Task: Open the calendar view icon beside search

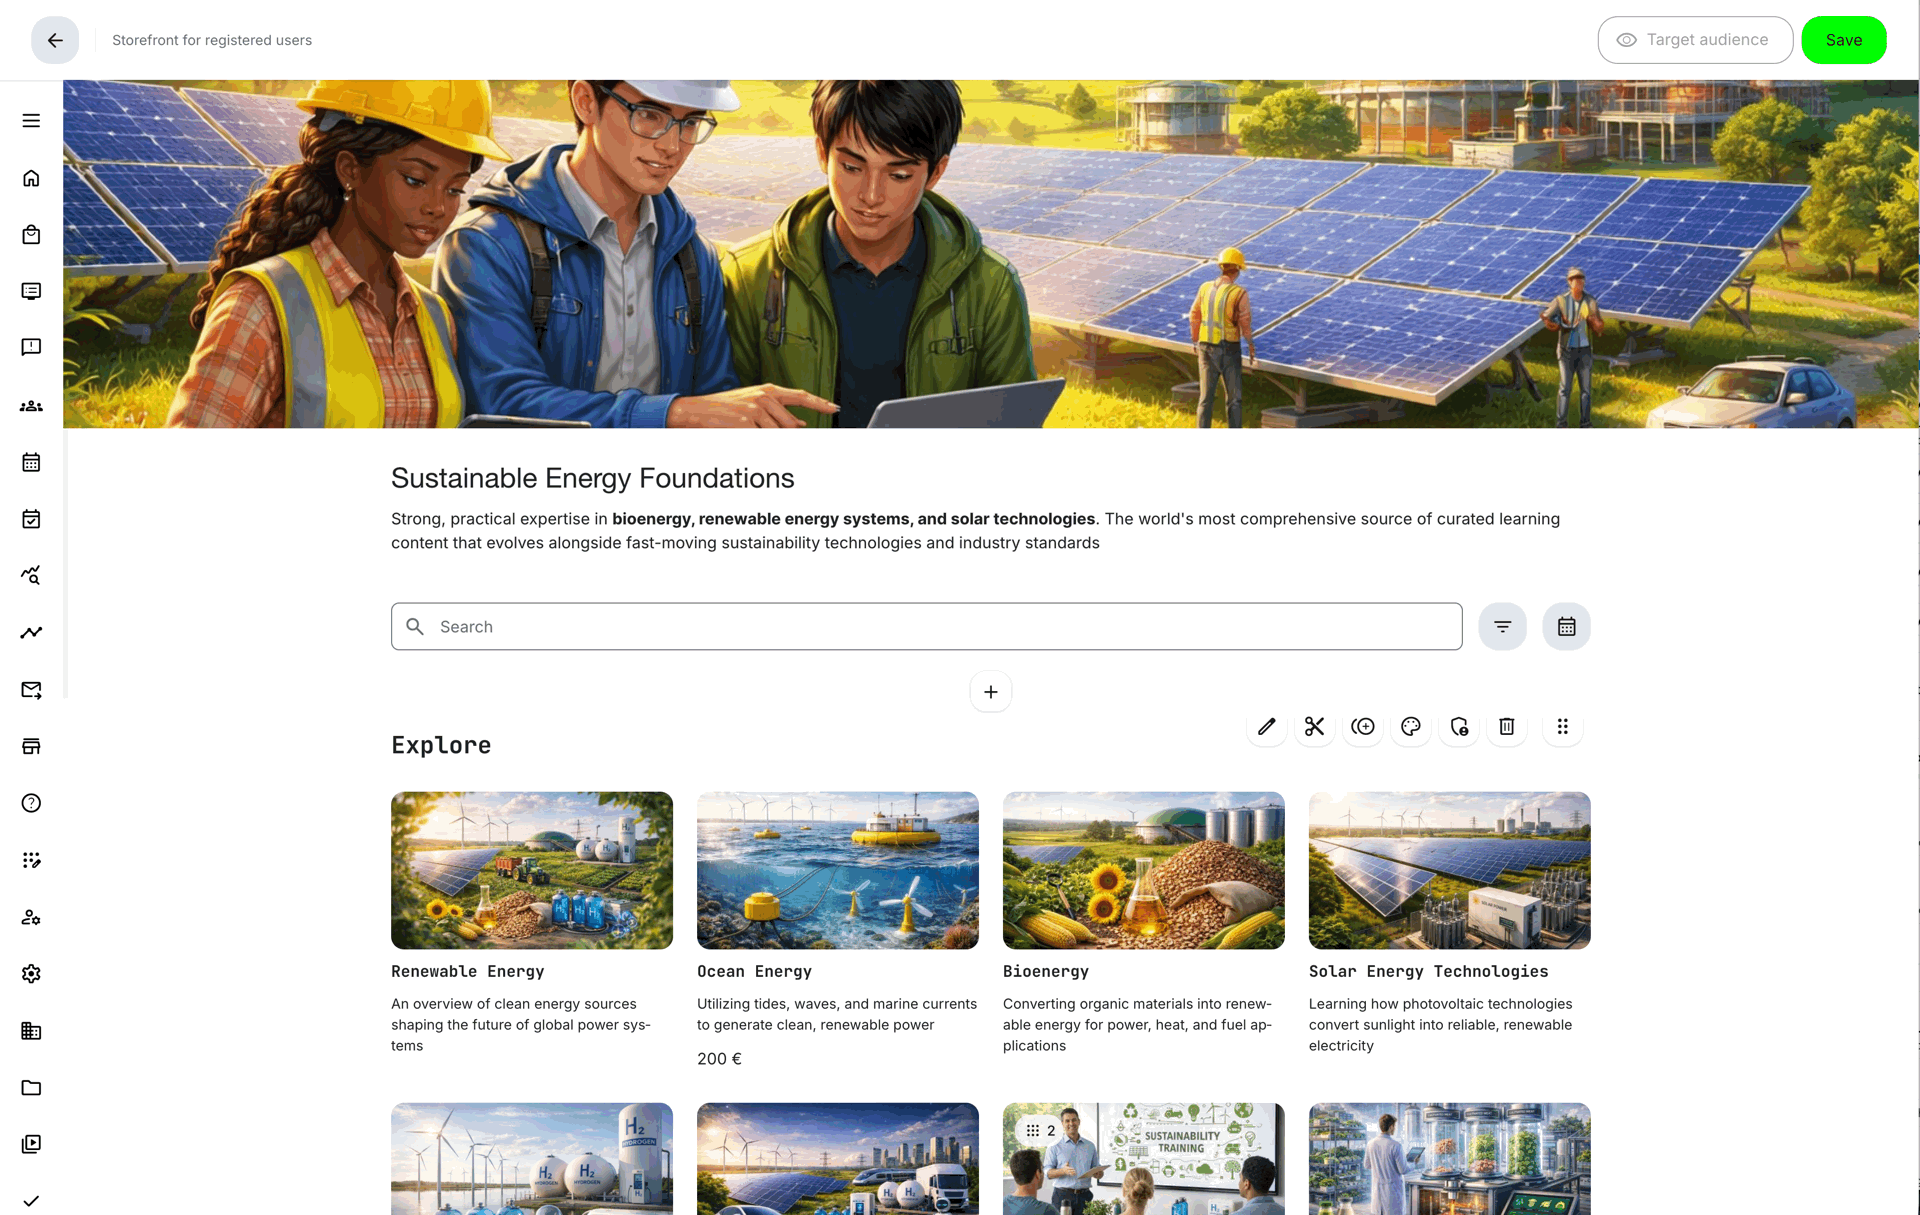Action: [1566, 627]
